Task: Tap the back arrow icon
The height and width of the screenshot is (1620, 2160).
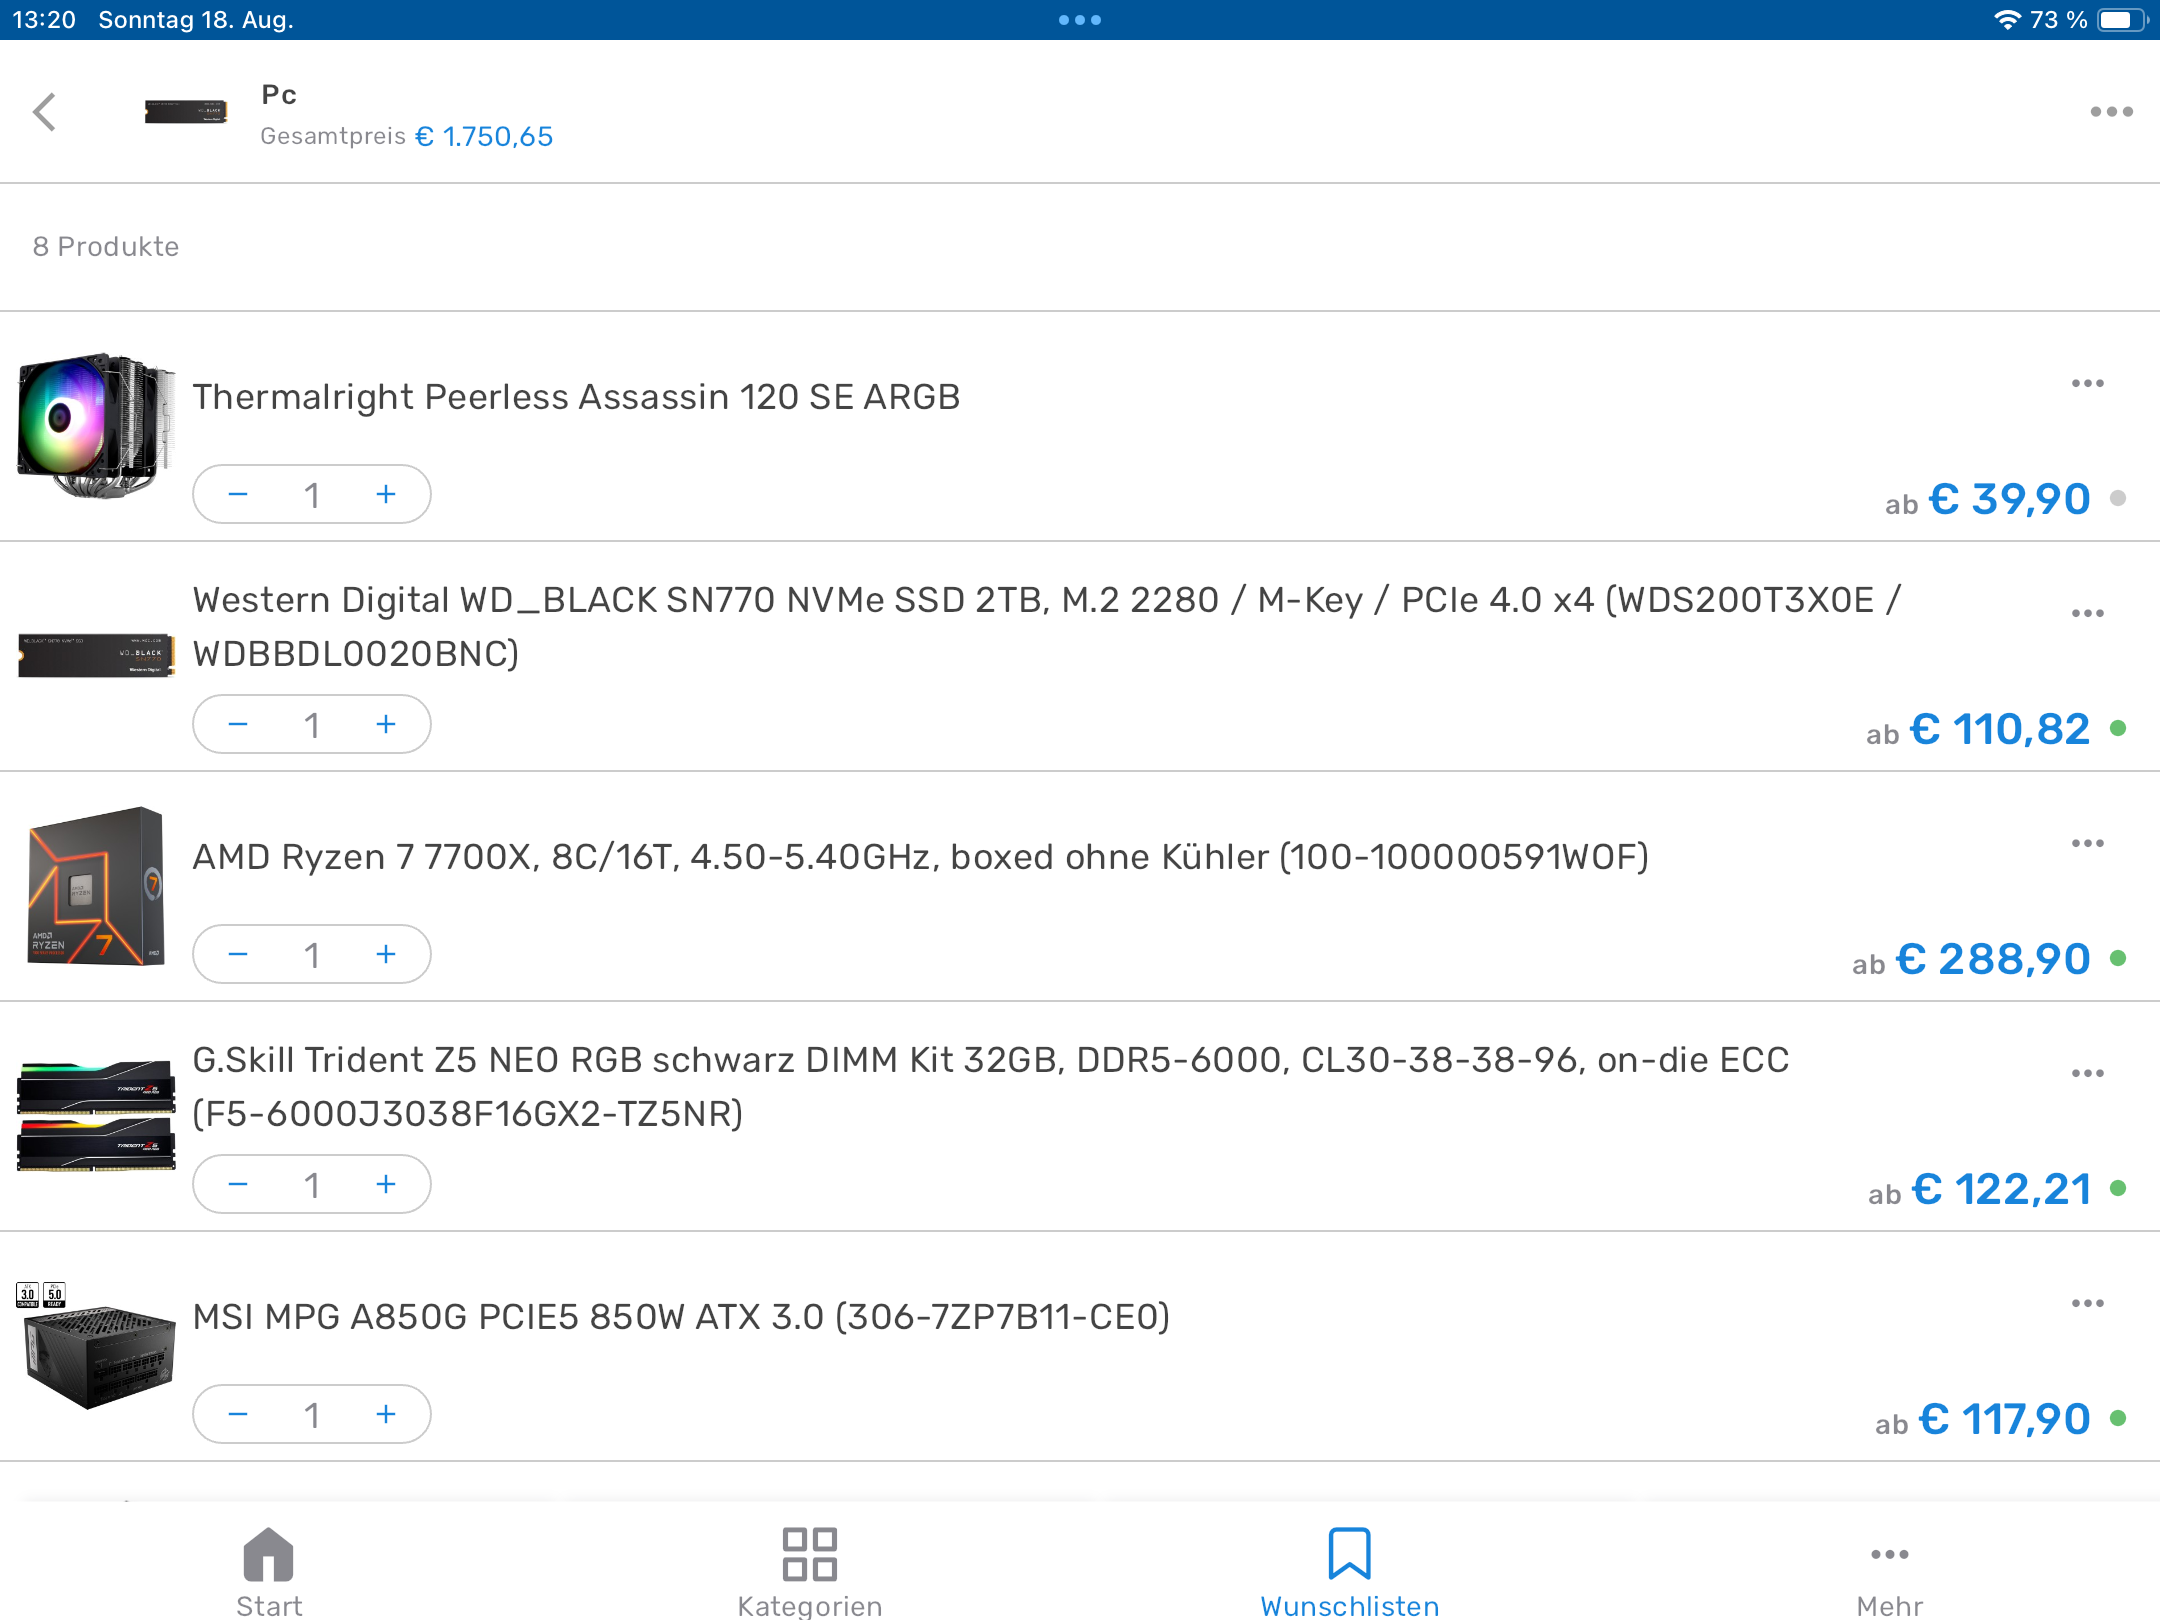Action: [x=45, y=112]
